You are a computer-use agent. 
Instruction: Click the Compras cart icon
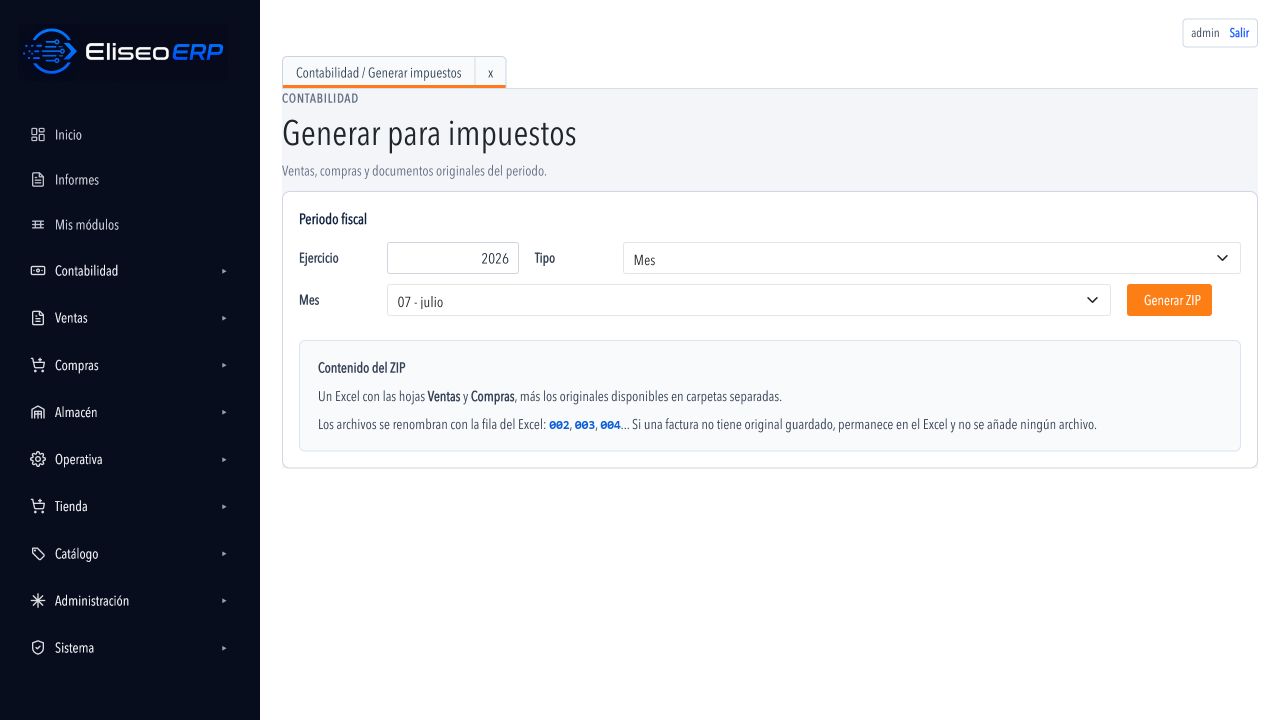click(38, 365)
